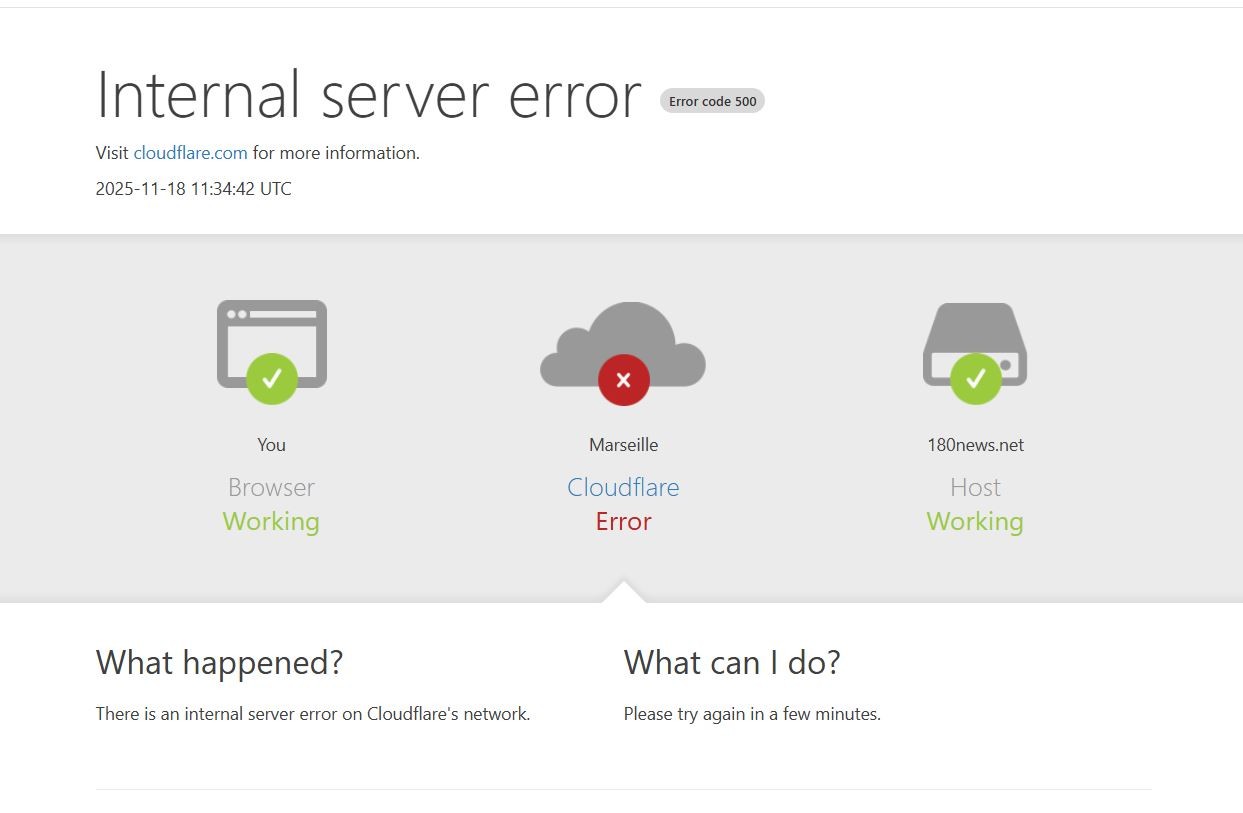The height and width of the screenshot is (813, 1243).
Task: Click the Internal server error heading
Action: (369, 95)
